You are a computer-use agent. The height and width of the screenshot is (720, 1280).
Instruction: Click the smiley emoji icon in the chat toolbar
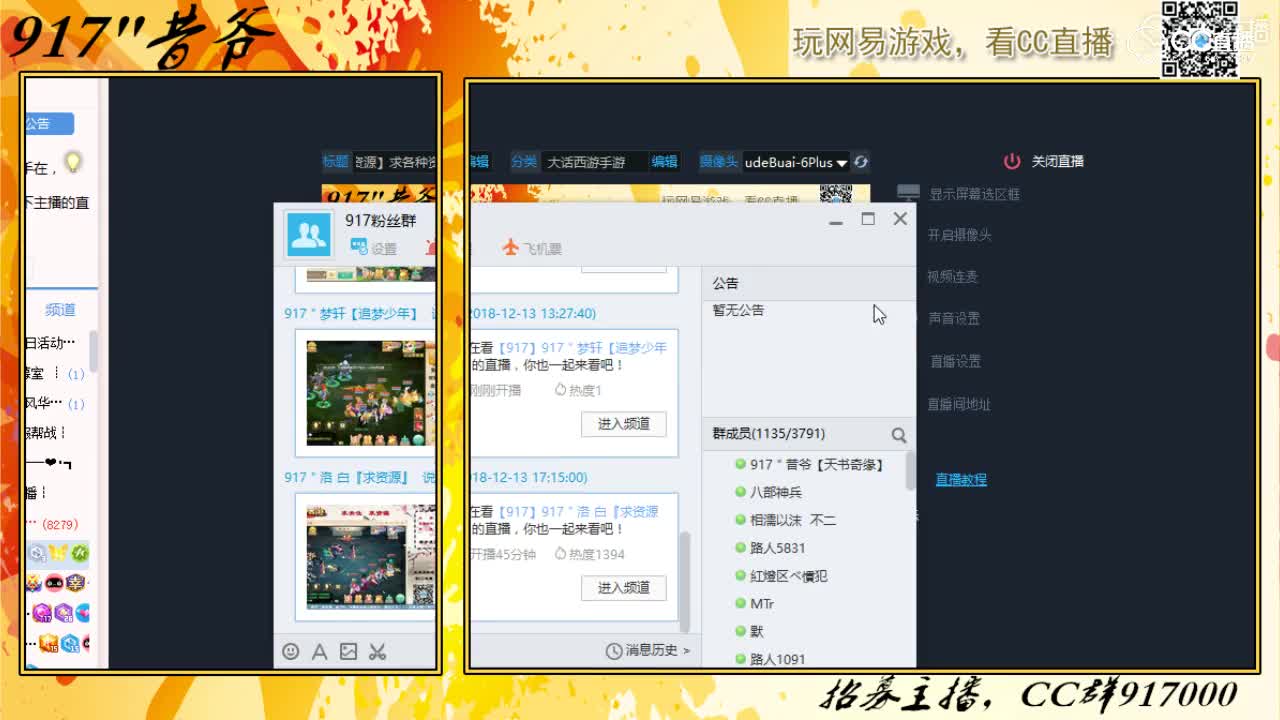click(x=290, y=651)
